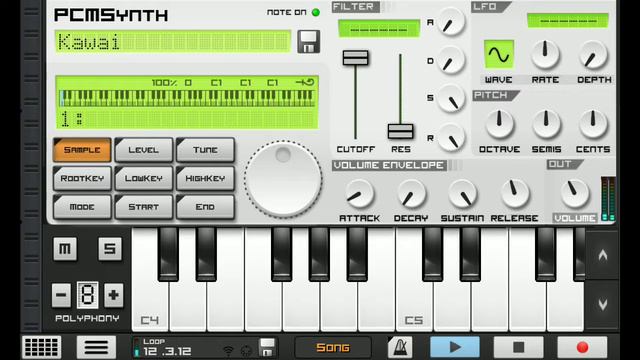Shift keyboard octave up
Screen dimensions: 640x360
click(x=602, y=255)
